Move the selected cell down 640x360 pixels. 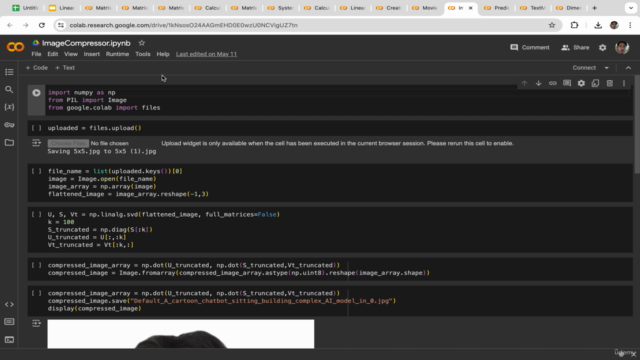click(538, 83)
